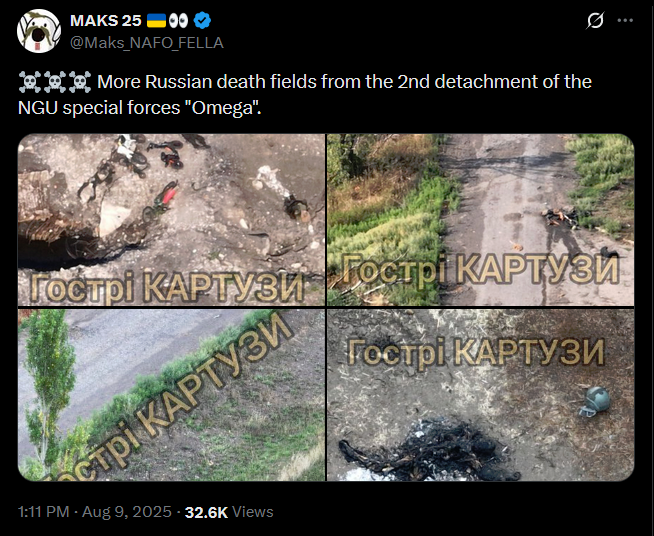Open the MAKS 25 profile avatar
The height and width of the screenshot is (536, 654).
click(39, 31)
